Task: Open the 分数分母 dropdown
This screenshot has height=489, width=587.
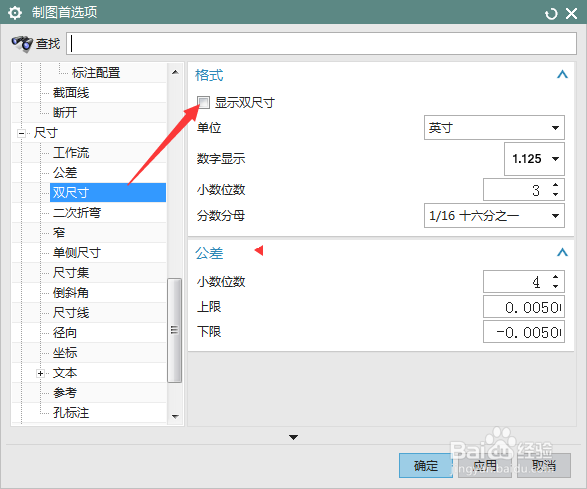Action: (494, 216)
